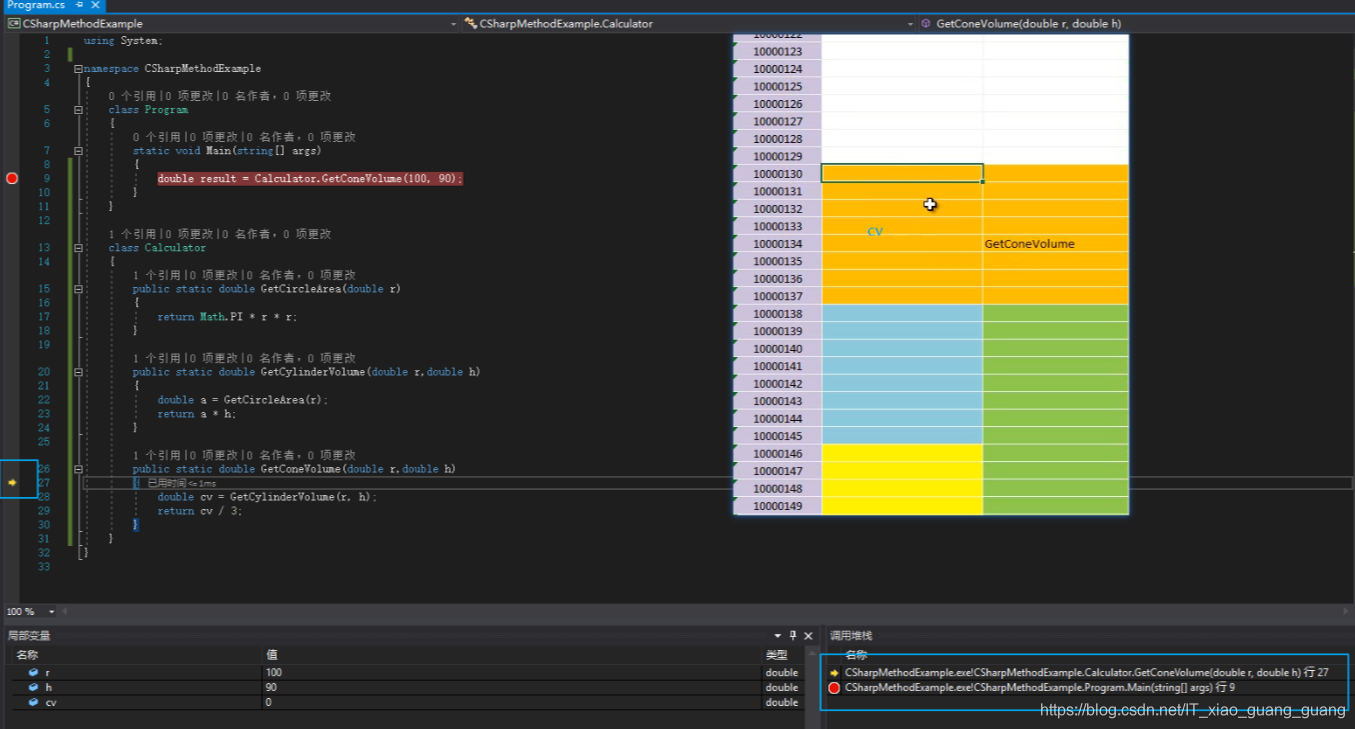
Task: Click the 名称 column header in call stack
Action: pyautogui.click(x=857, y=655)
